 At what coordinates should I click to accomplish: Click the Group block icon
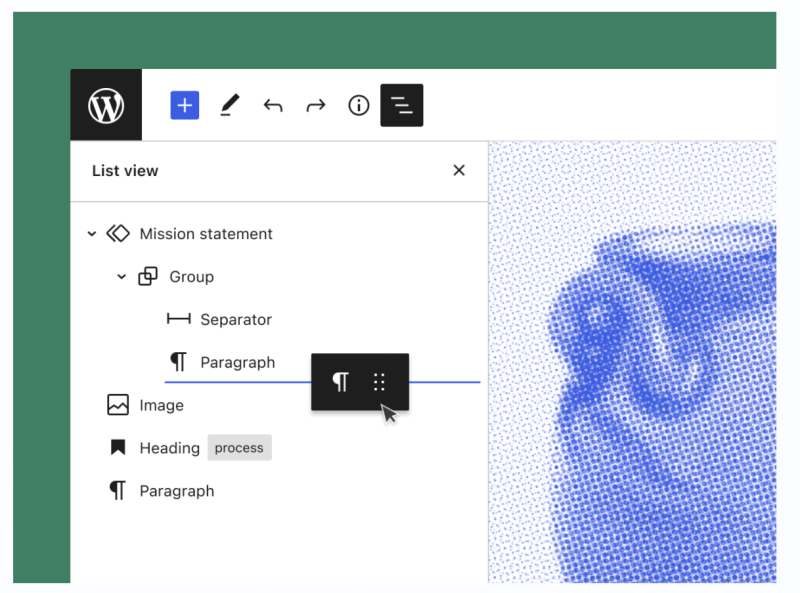149,276
